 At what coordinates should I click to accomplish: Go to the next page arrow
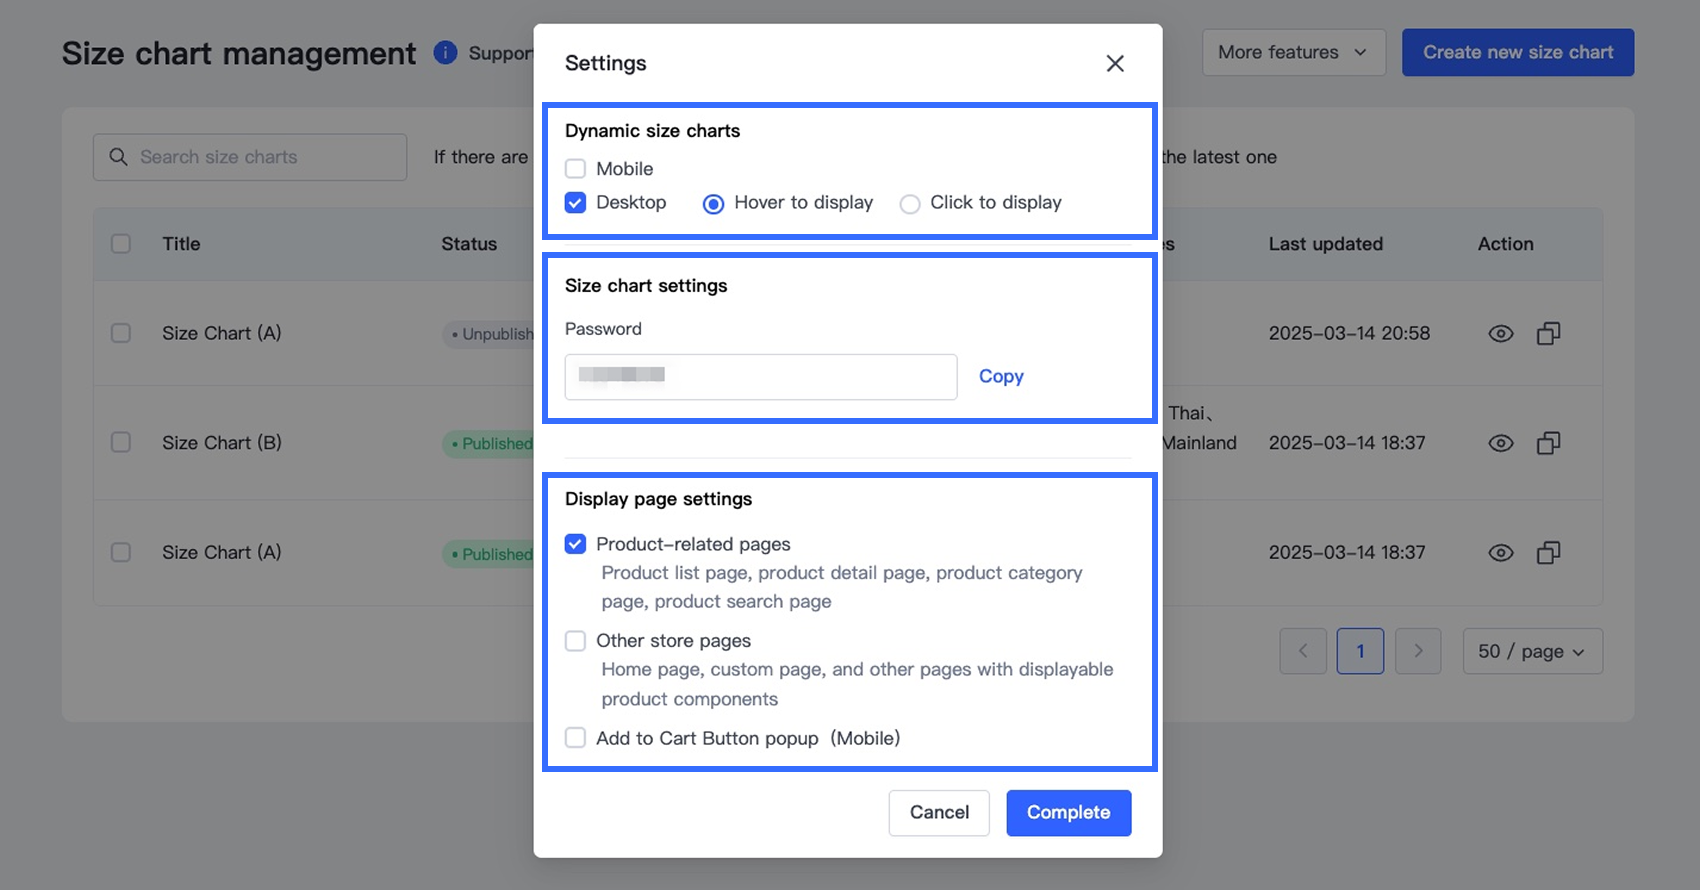tap(1418, 652)
